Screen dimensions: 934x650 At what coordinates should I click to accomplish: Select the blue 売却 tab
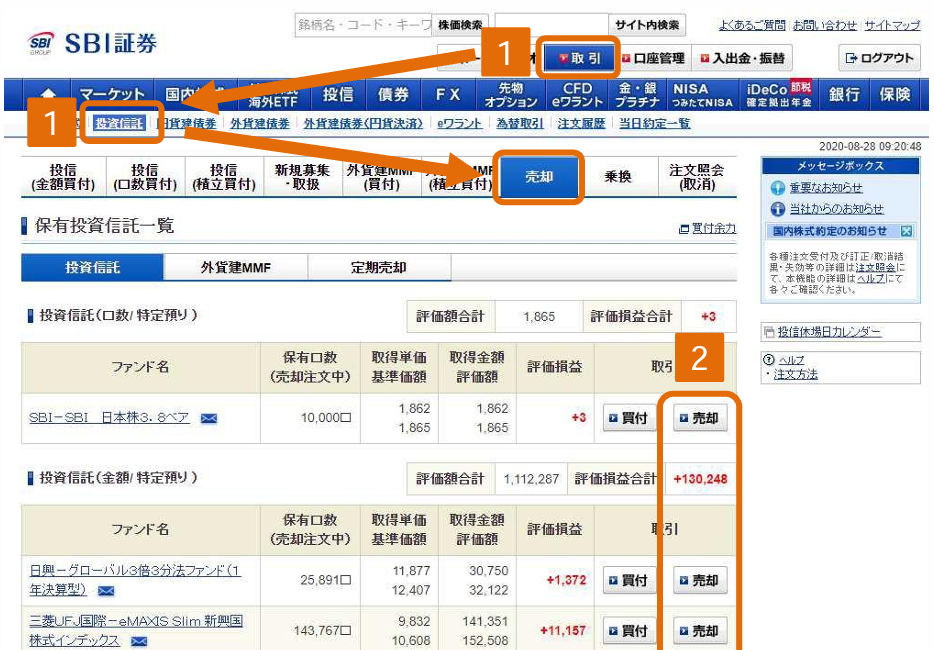tap(539, 177)
